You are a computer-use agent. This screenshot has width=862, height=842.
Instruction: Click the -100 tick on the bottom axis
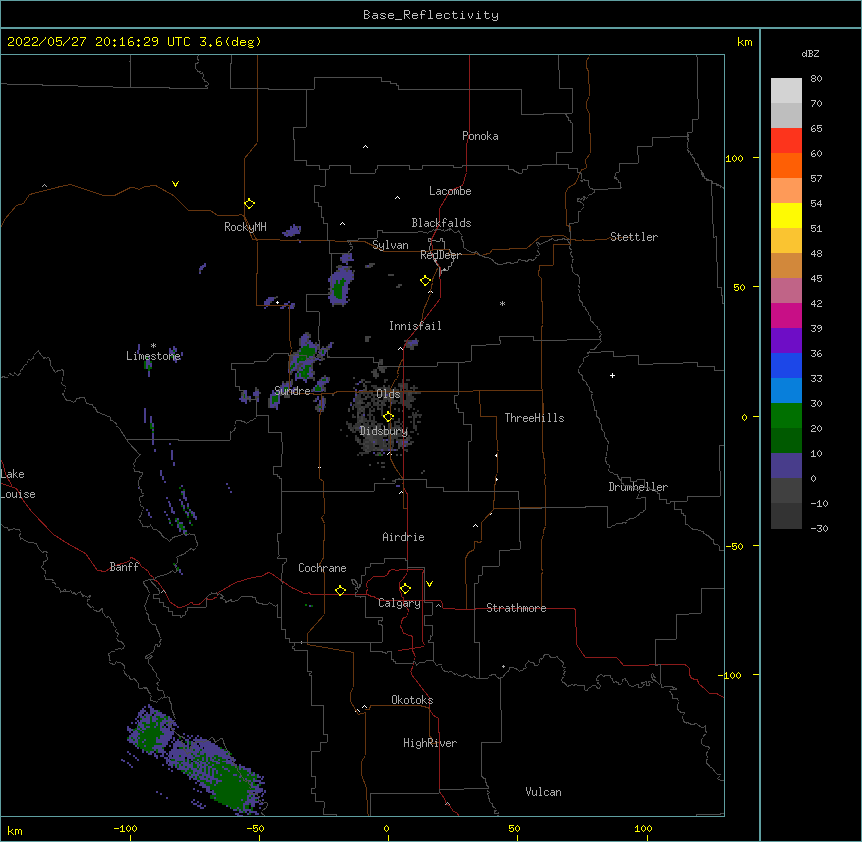point(125,828)
